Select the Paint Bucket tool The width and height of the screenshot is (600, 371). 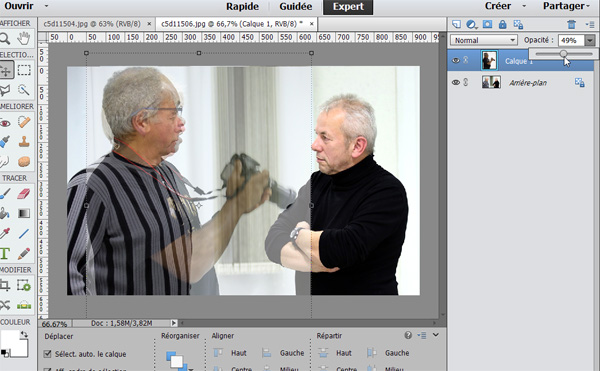tap(5, 213)
